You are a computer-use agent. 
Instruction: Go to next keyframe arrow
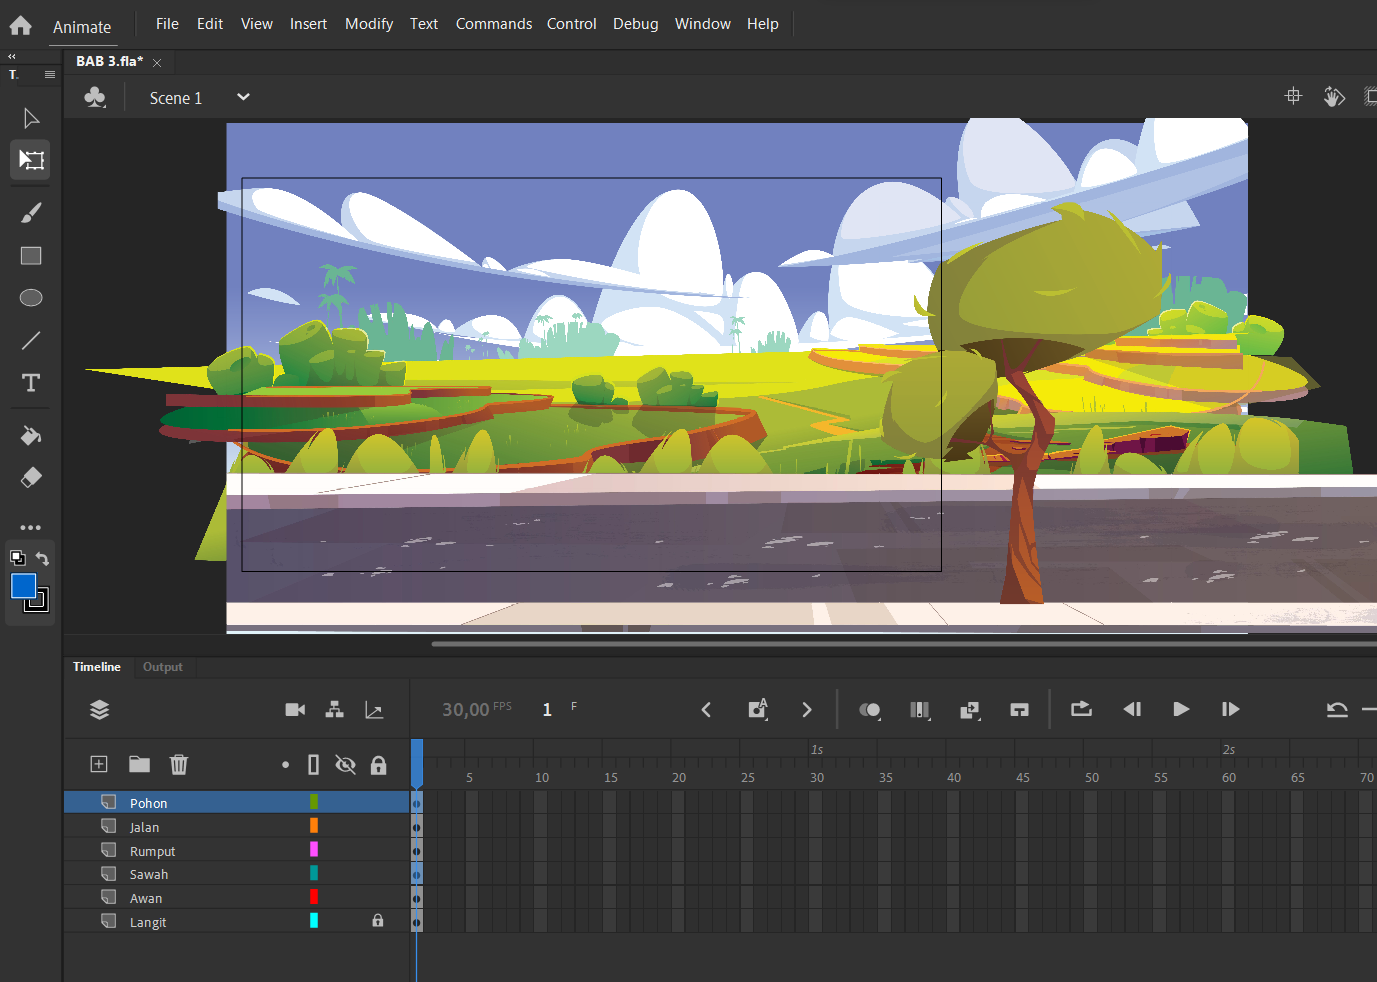(x=807, y=709)
